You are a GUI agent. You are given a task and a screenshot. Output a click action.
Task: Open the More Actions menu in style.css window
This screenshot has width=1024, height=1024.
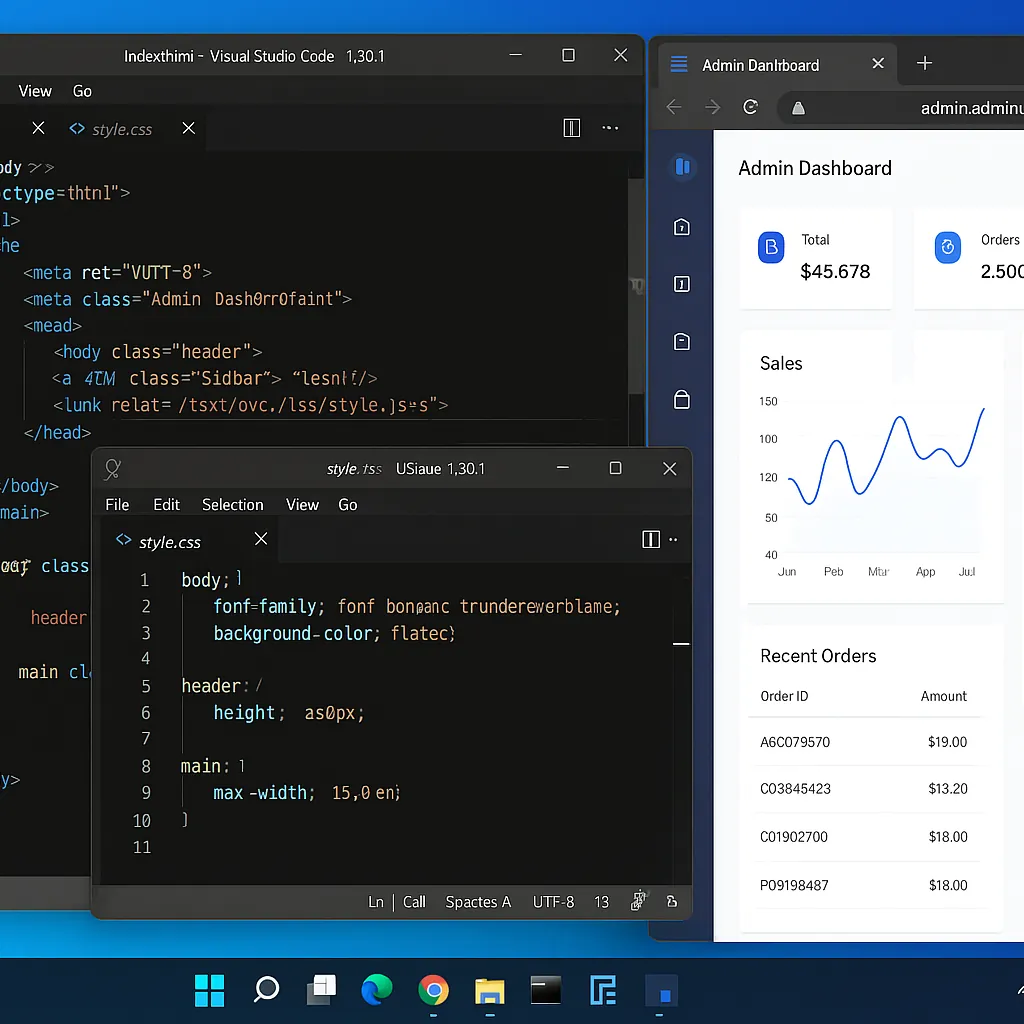point(673,540)
